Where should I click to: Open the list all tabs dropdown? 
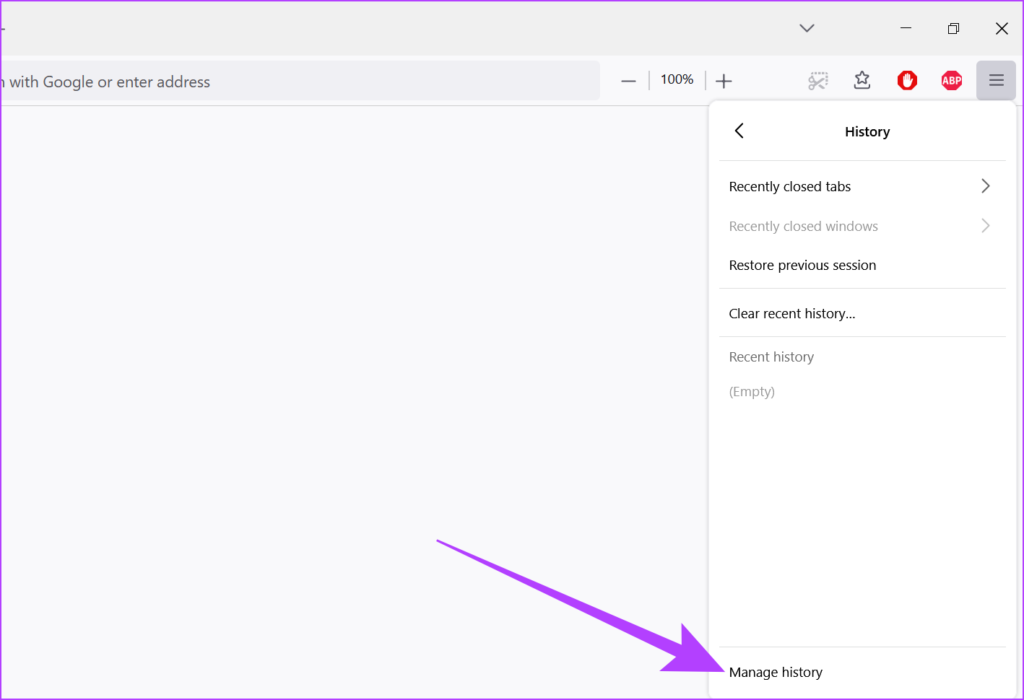pyautogui.click(x=806, y=28)
